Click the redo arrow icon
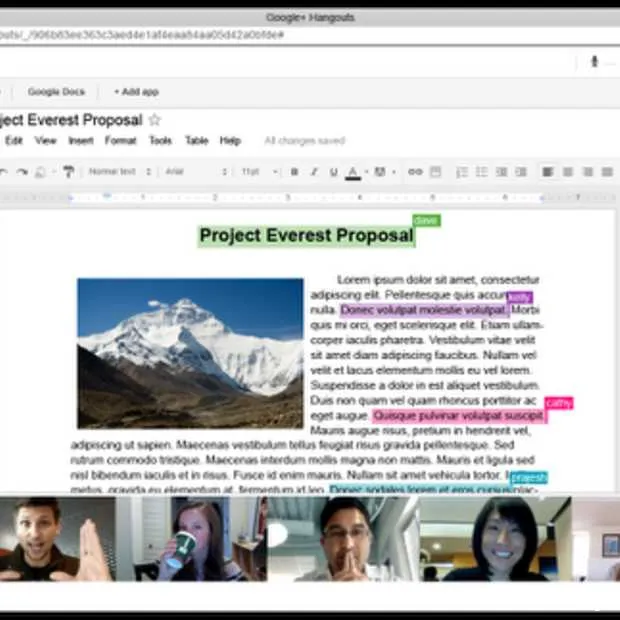Viewport: 620px width, 620px height. [22, 172]
